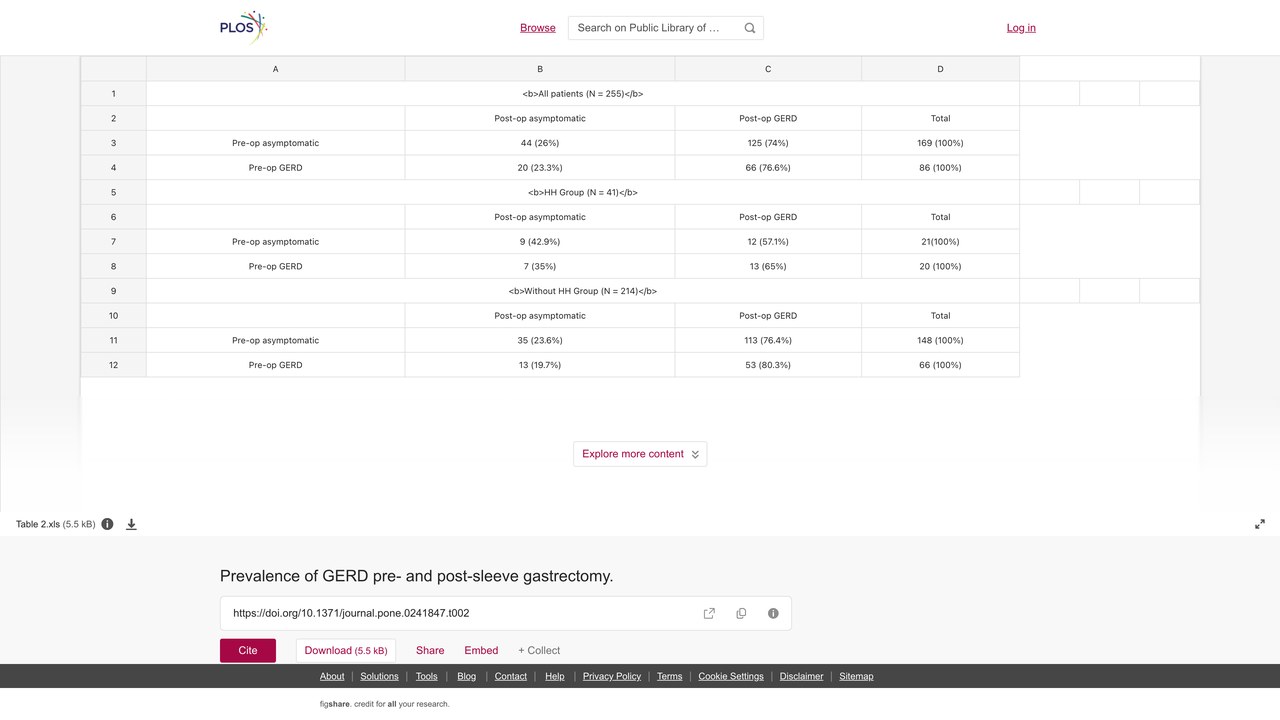
Task: Open DOI link in new window icon
Action: (709, 613)
